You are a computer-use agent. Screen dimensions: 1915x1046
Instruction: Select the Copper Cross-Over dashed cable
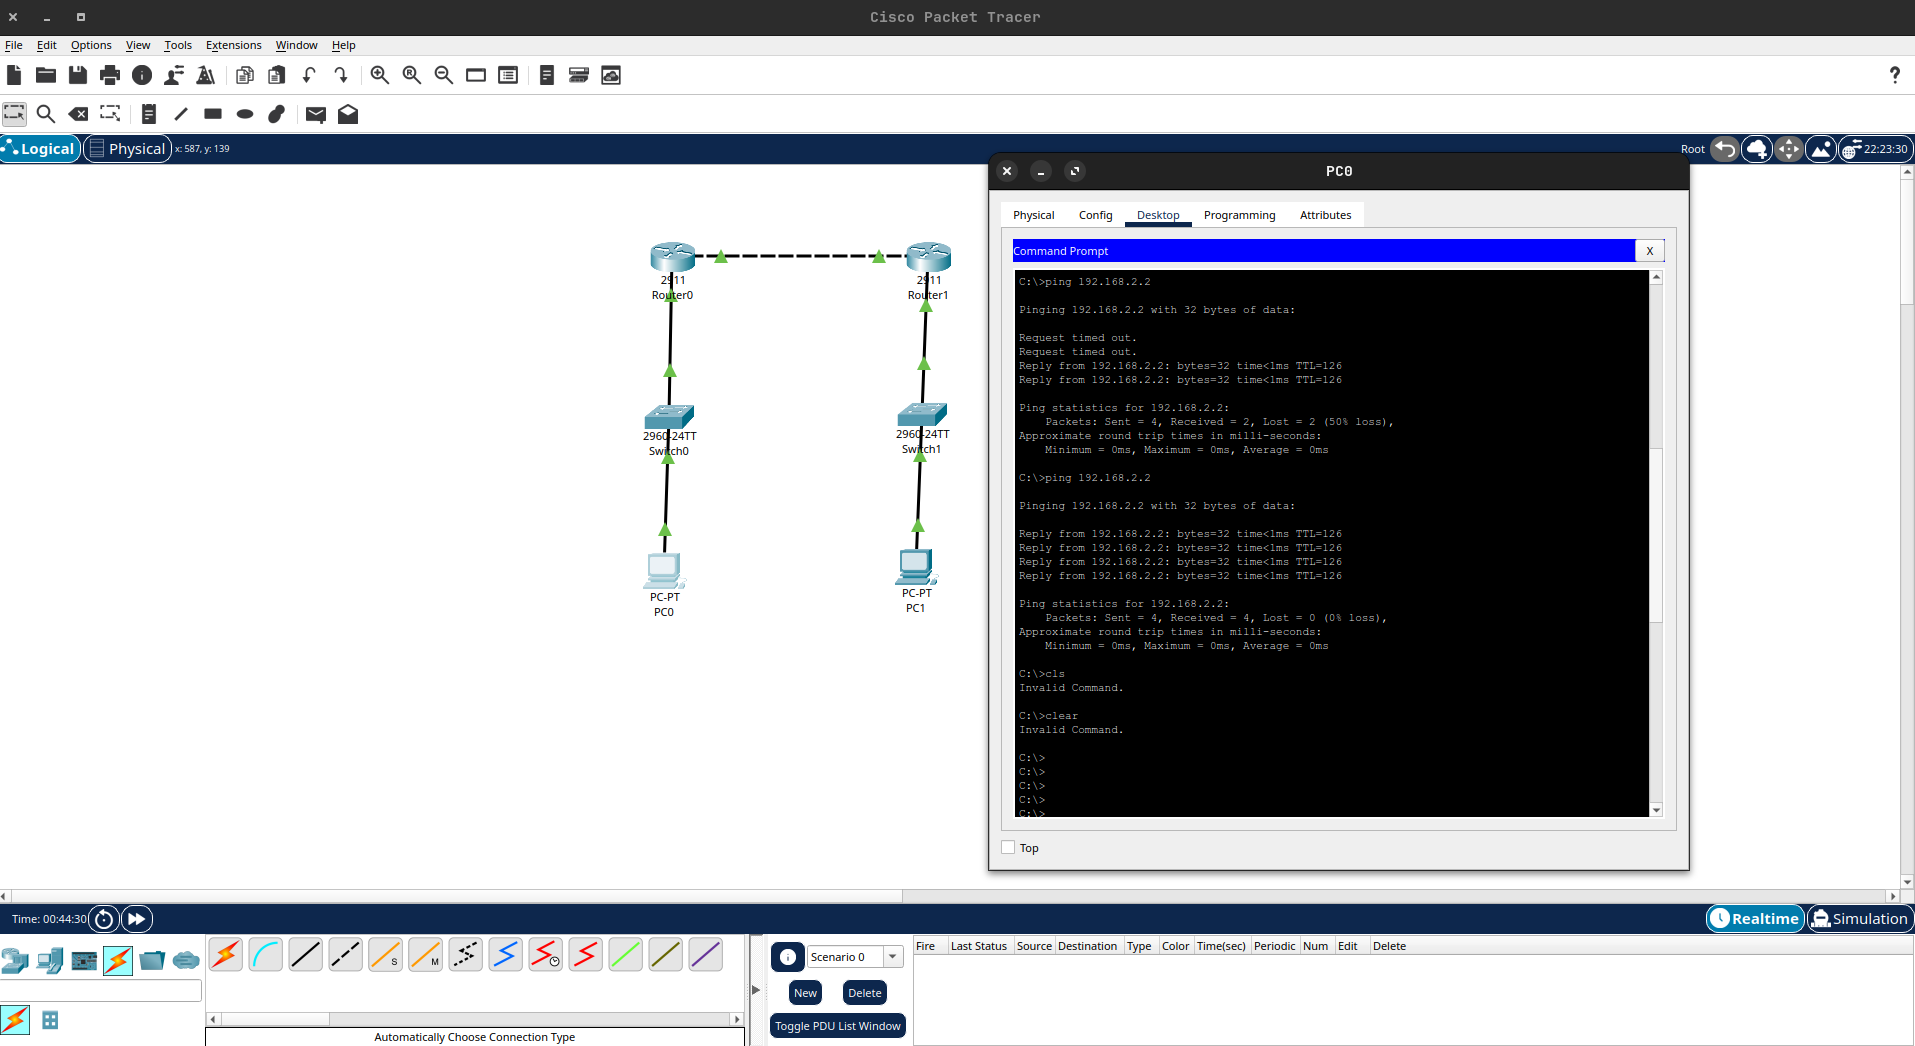[x=346, y=955]
